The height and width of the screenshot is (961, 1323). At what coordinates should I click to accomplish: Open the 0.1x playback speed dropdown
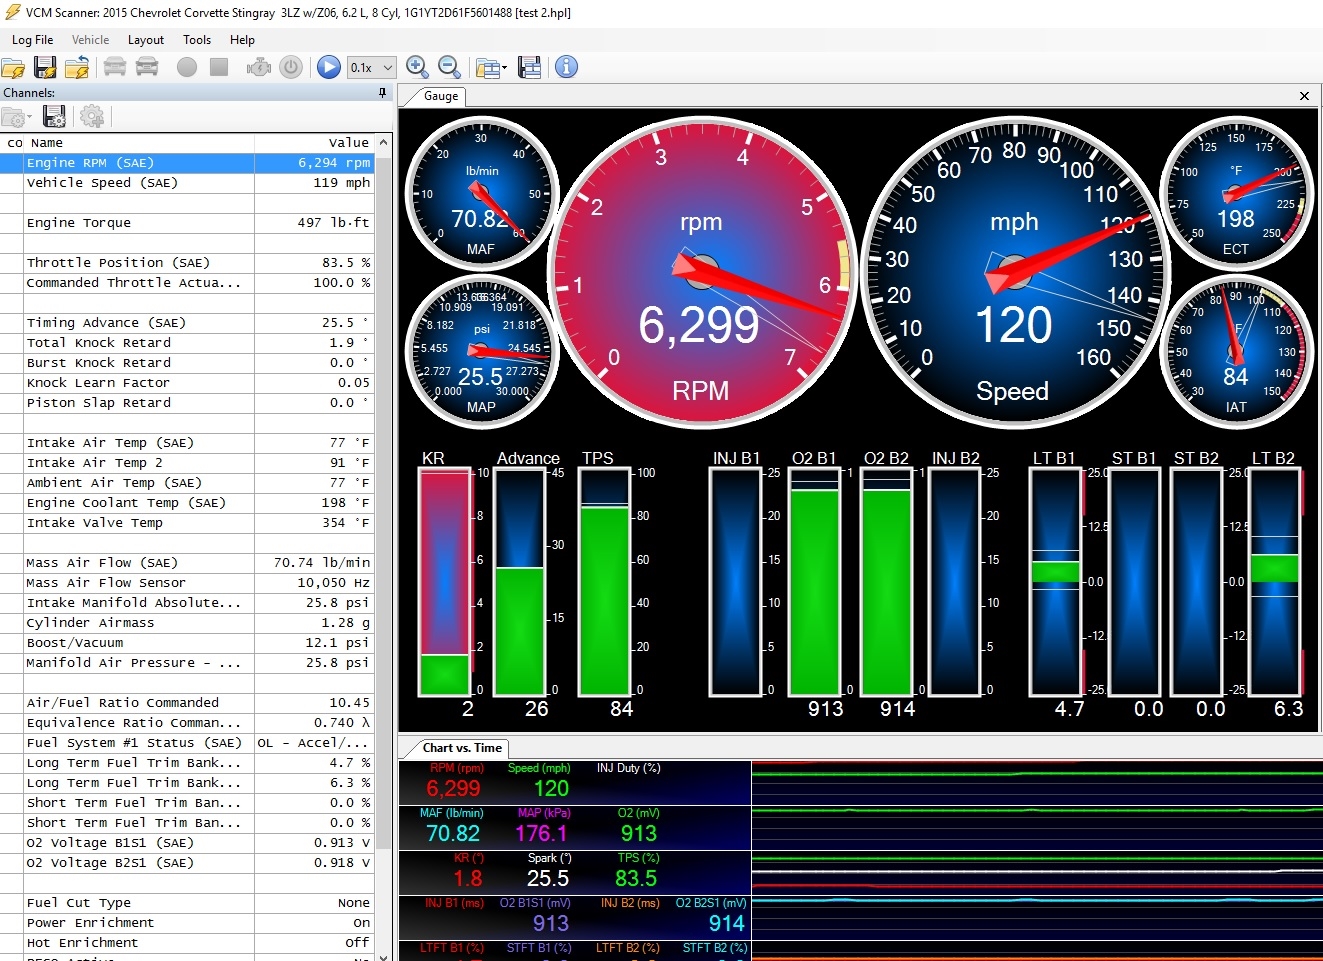pyautogui.click(x=372, y=68)
